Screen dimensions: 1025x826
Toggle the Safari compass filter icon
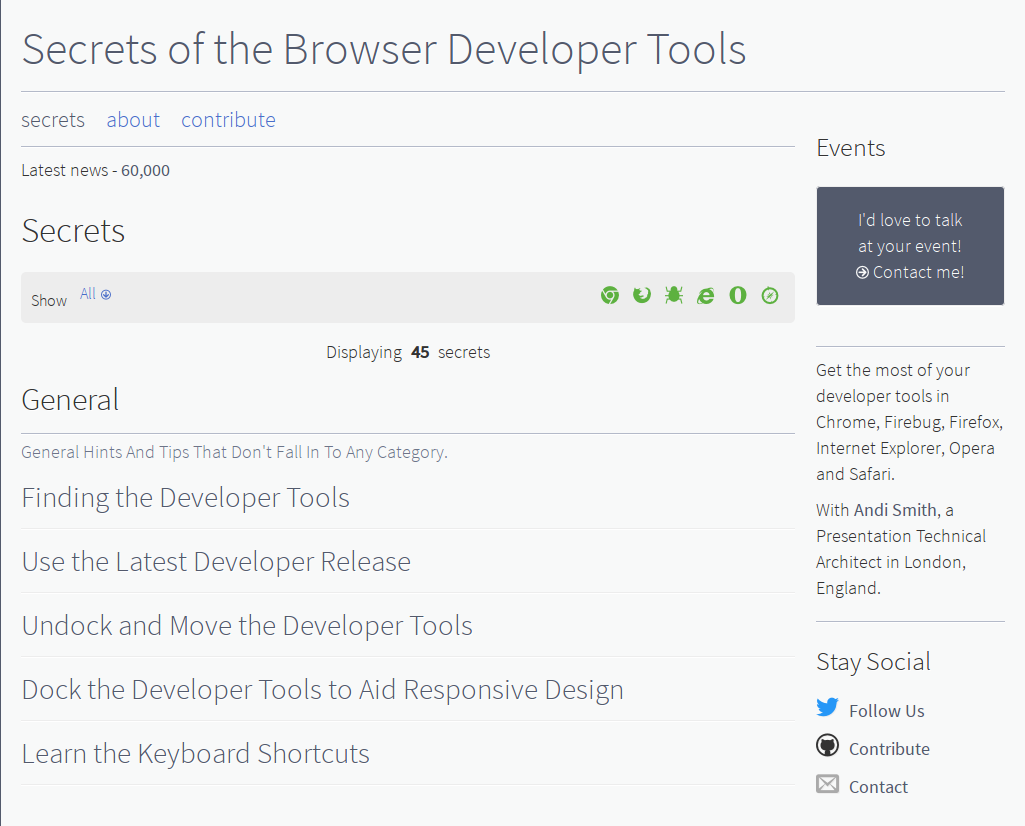(769, 295)
